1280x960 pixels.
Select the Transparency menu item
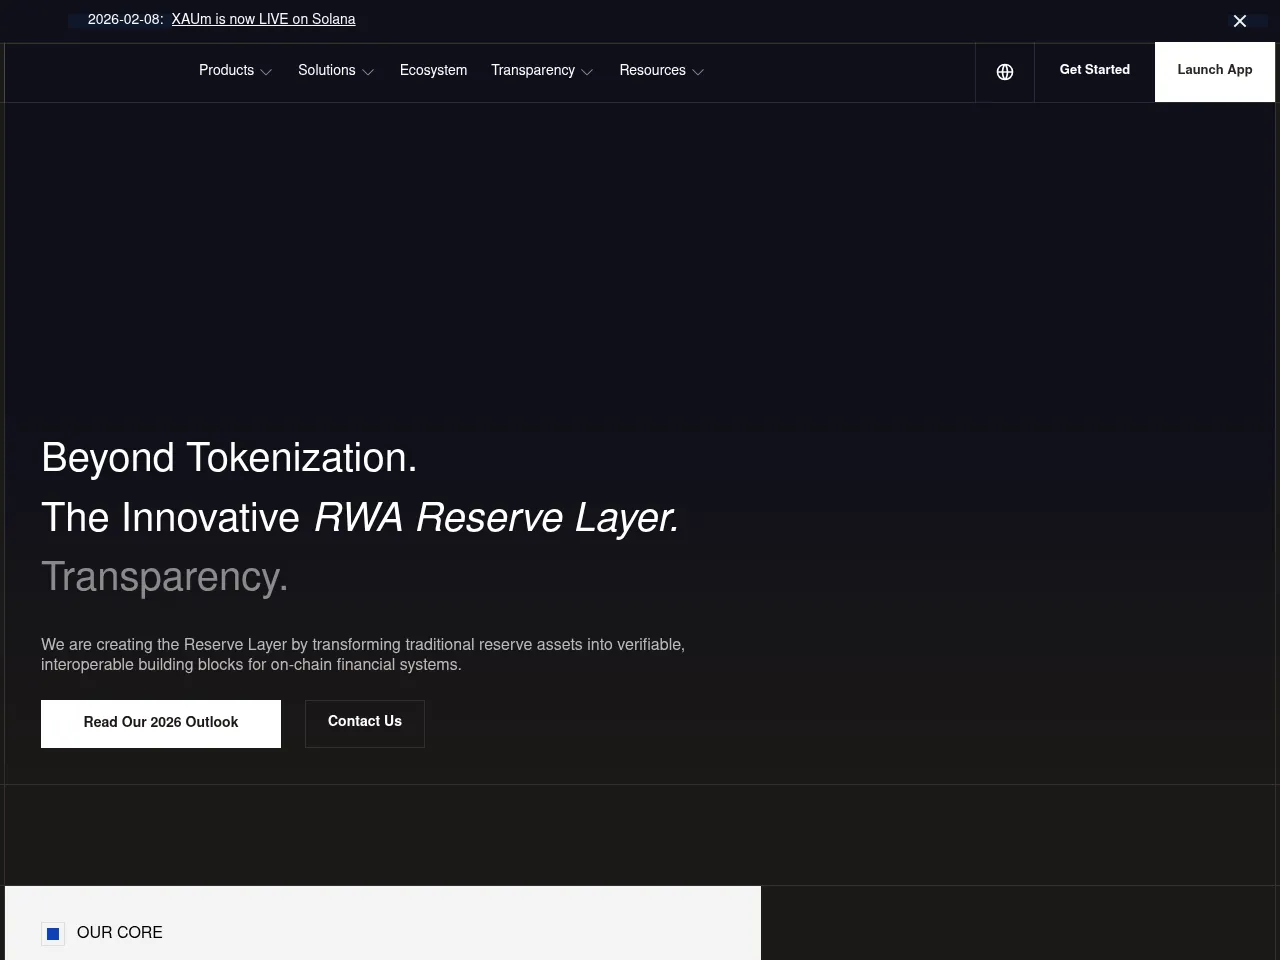click(533, 71)
